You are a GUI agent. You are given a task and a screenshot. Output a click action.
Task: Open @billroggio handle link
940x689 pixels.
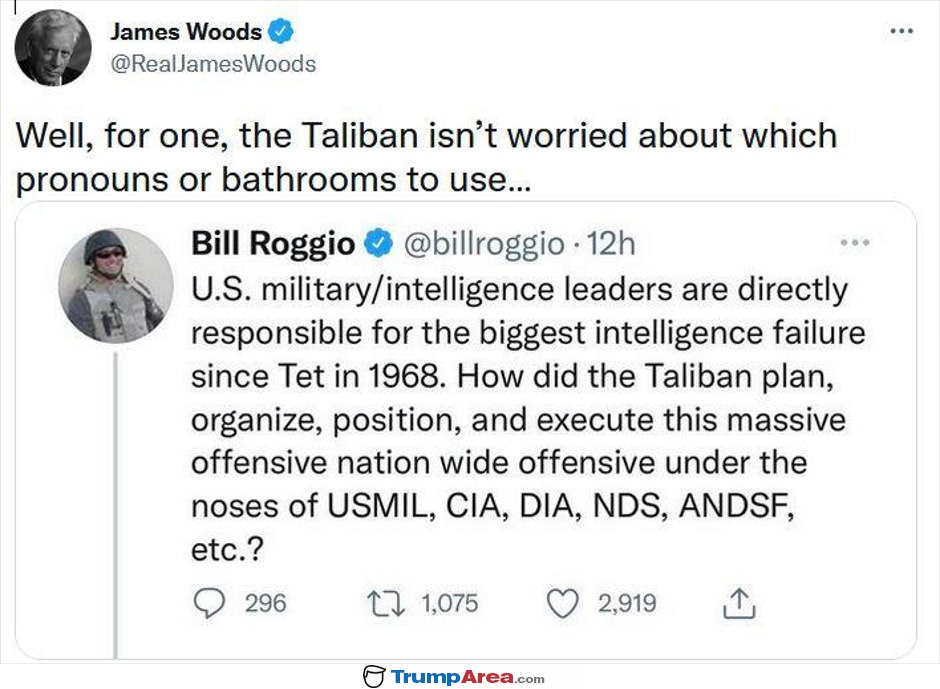pos(484,244)
